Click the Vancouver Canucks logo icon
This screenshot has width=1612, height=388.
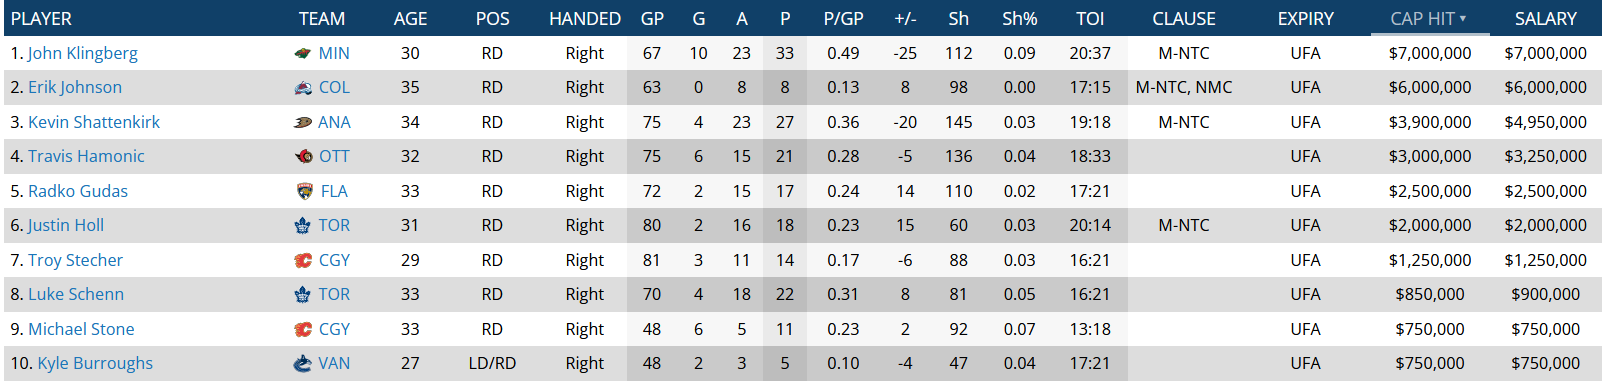tap(302, 364)
